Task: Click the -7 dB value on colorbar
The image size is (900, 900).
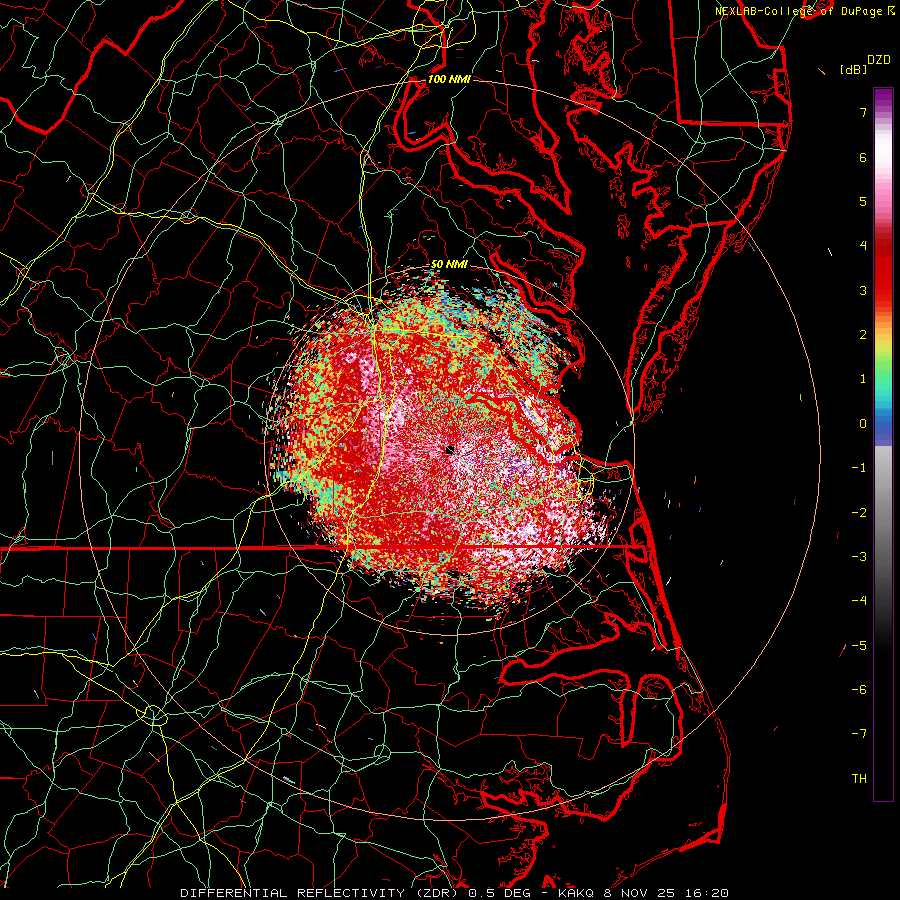Action: (x=859, y=734)
